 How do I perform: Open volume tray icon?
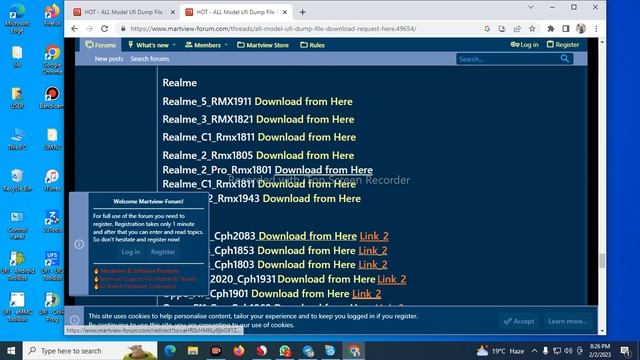[x=568, y=351]
